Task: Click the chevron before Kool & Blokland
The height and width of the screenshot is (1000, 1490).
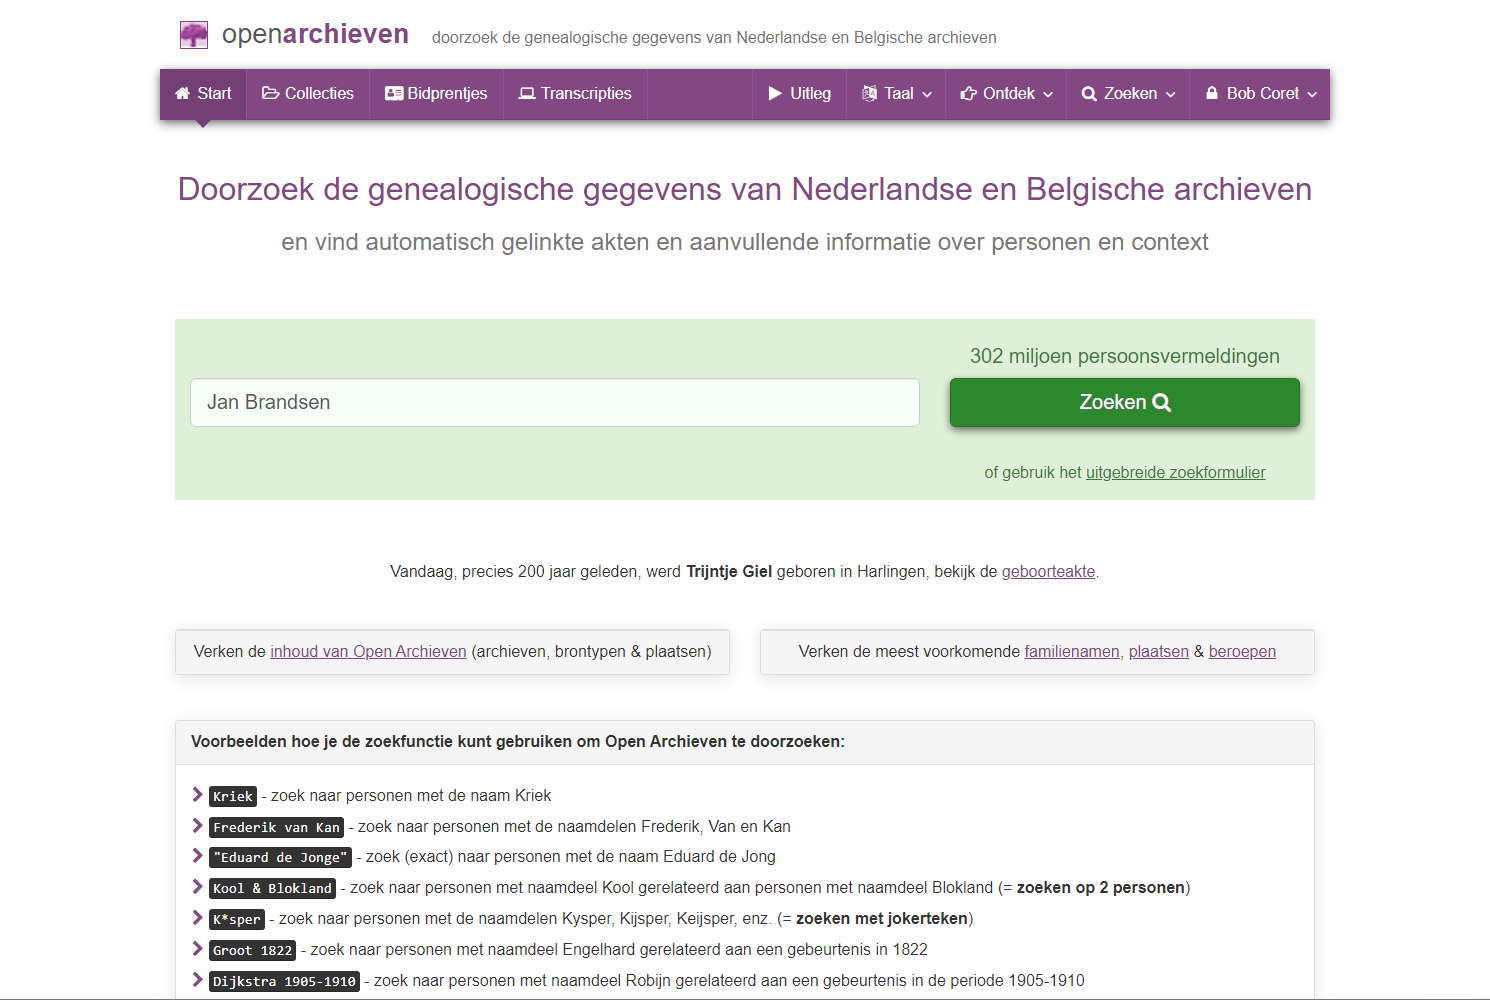Action: (x=197, y=887)
